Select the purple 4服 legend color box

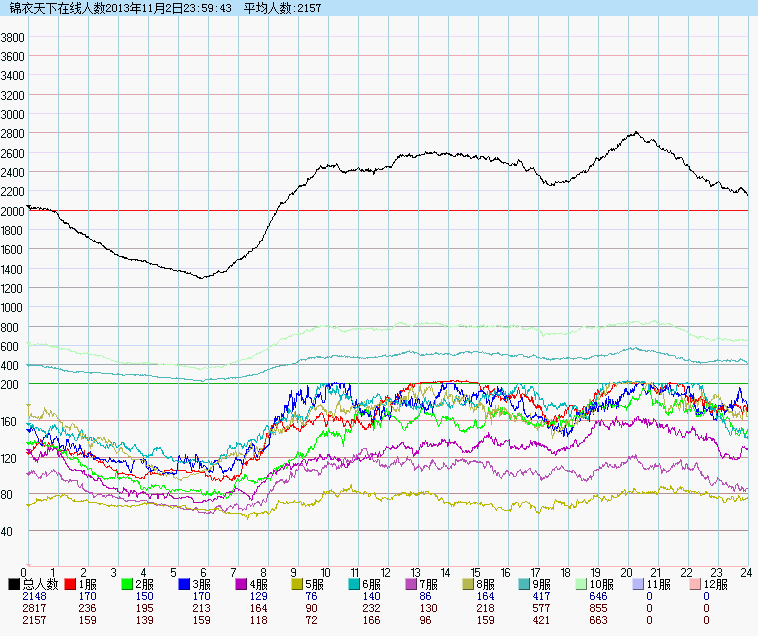pyautogui.click(x=242, y=584)
